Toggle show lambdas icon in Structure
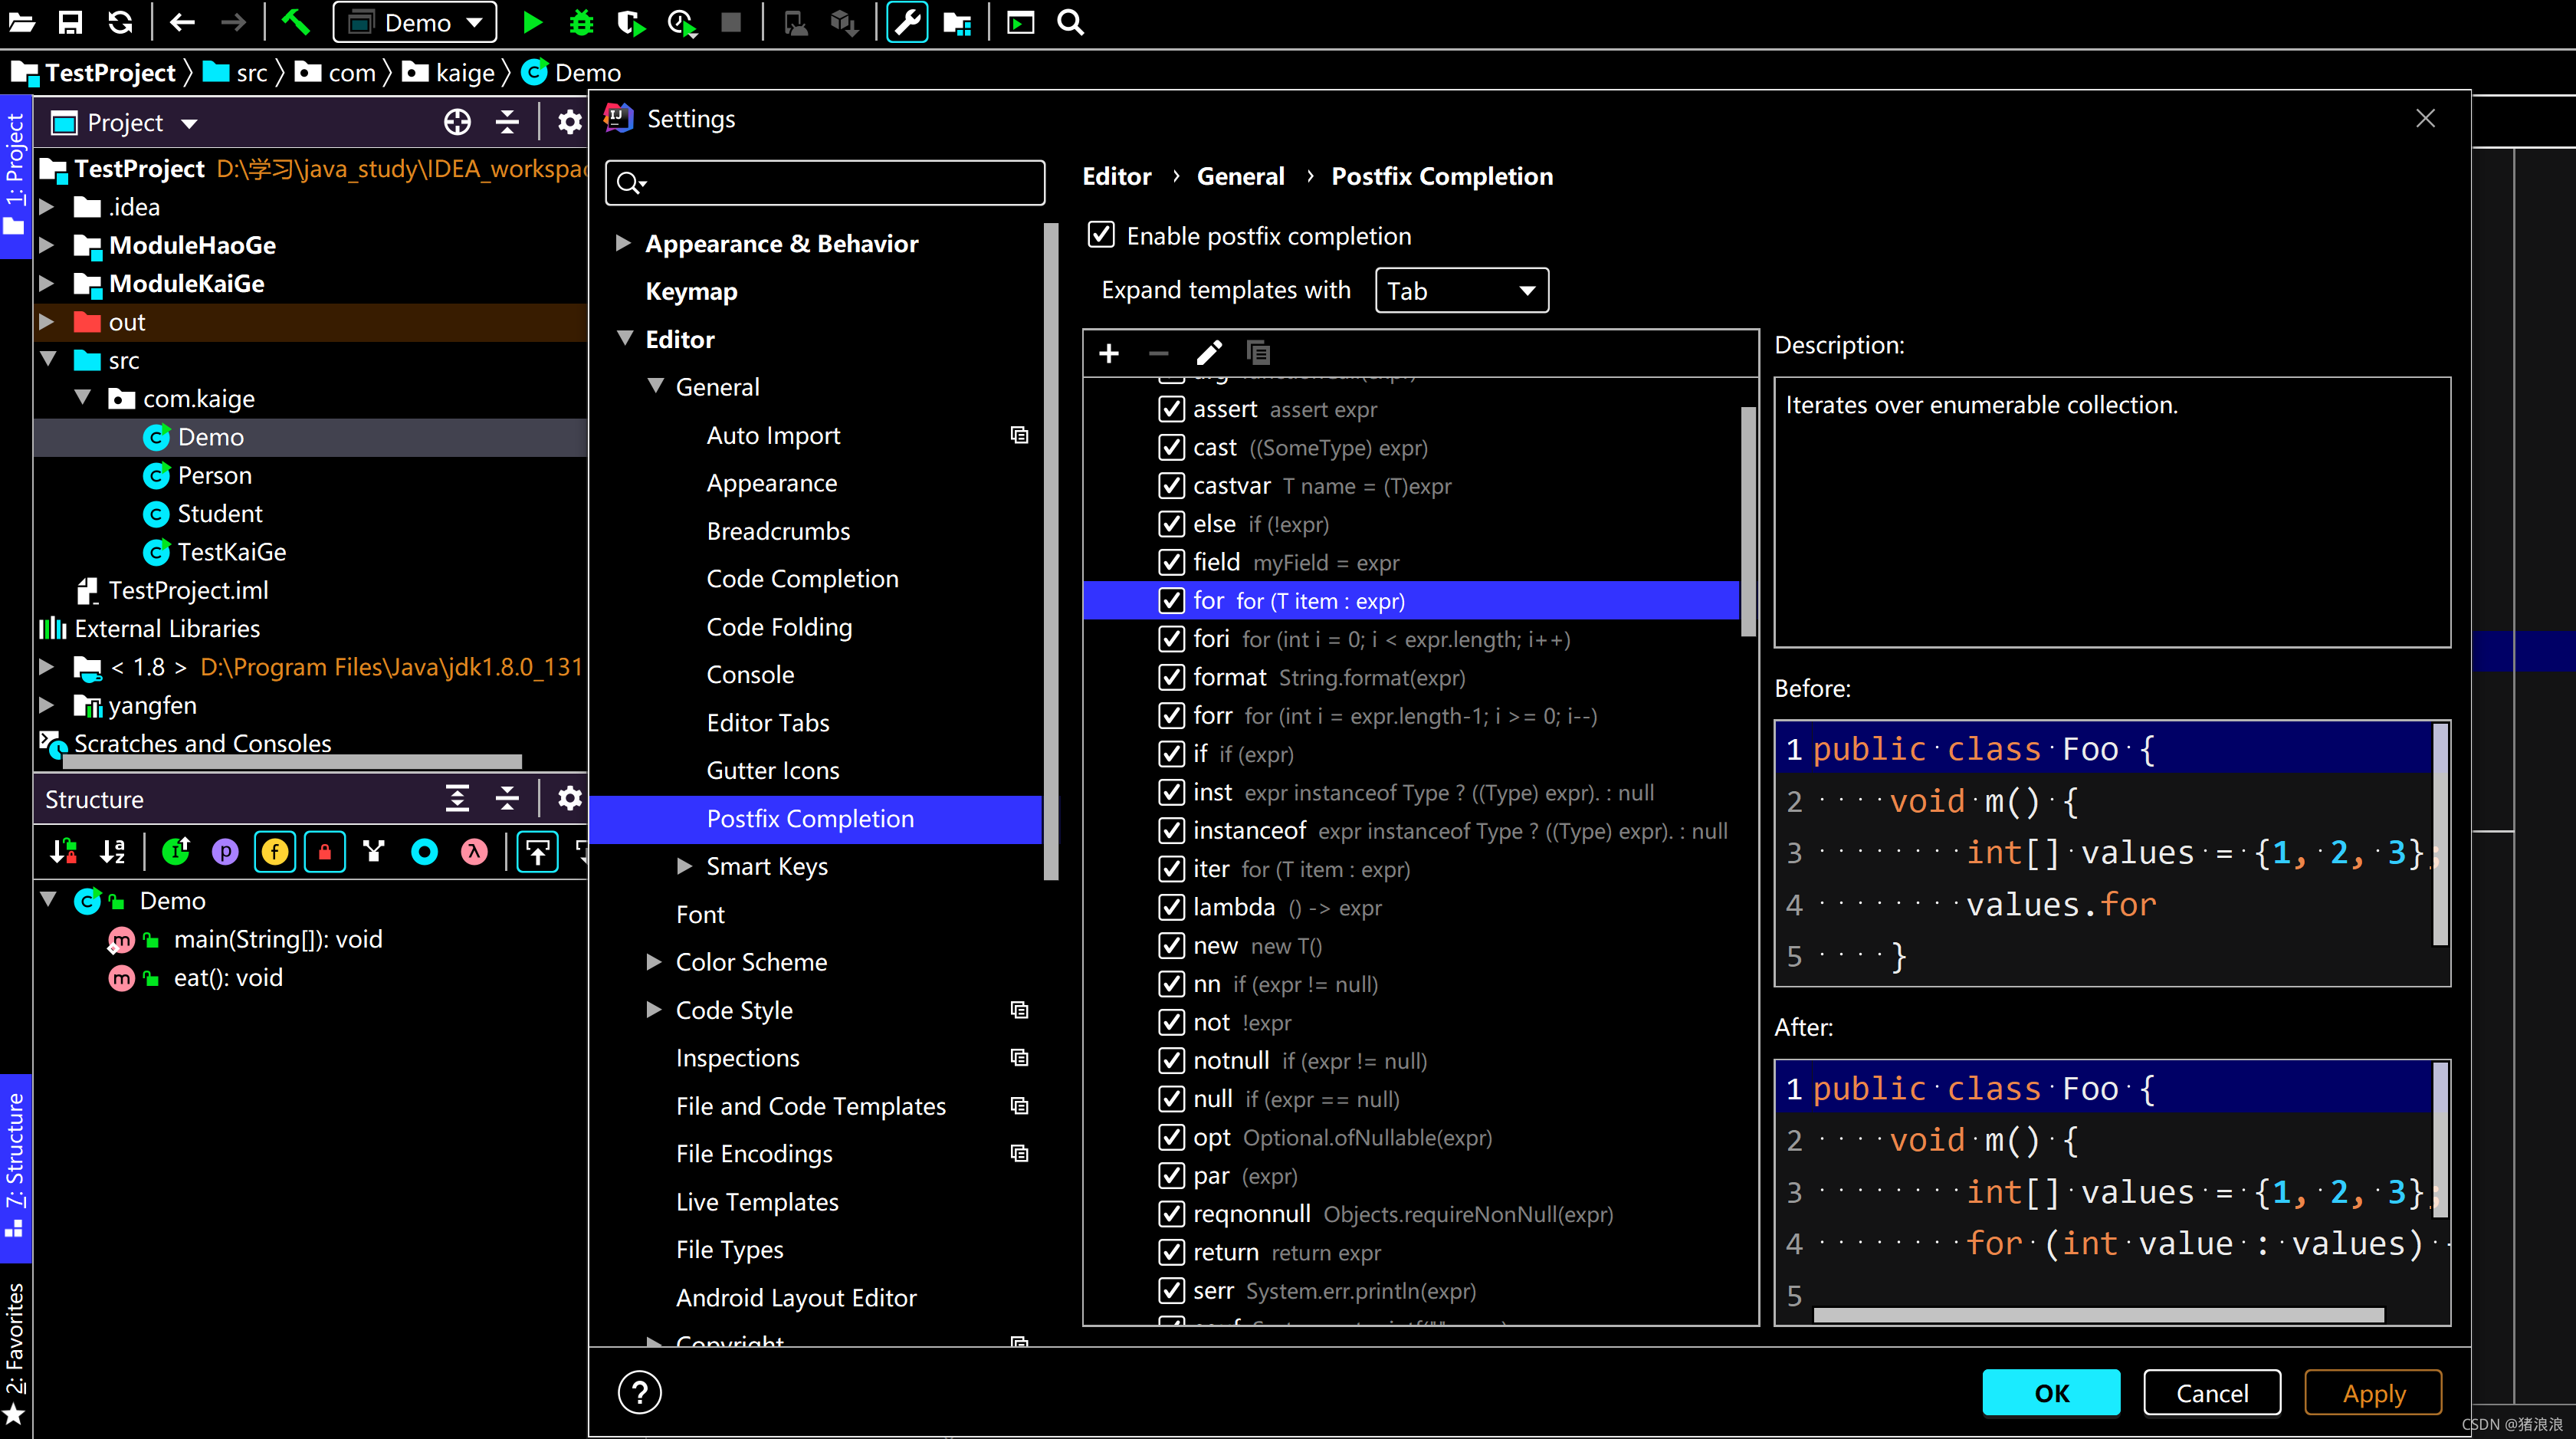This screenshot has height=1439, width=2576. (474, 851)
